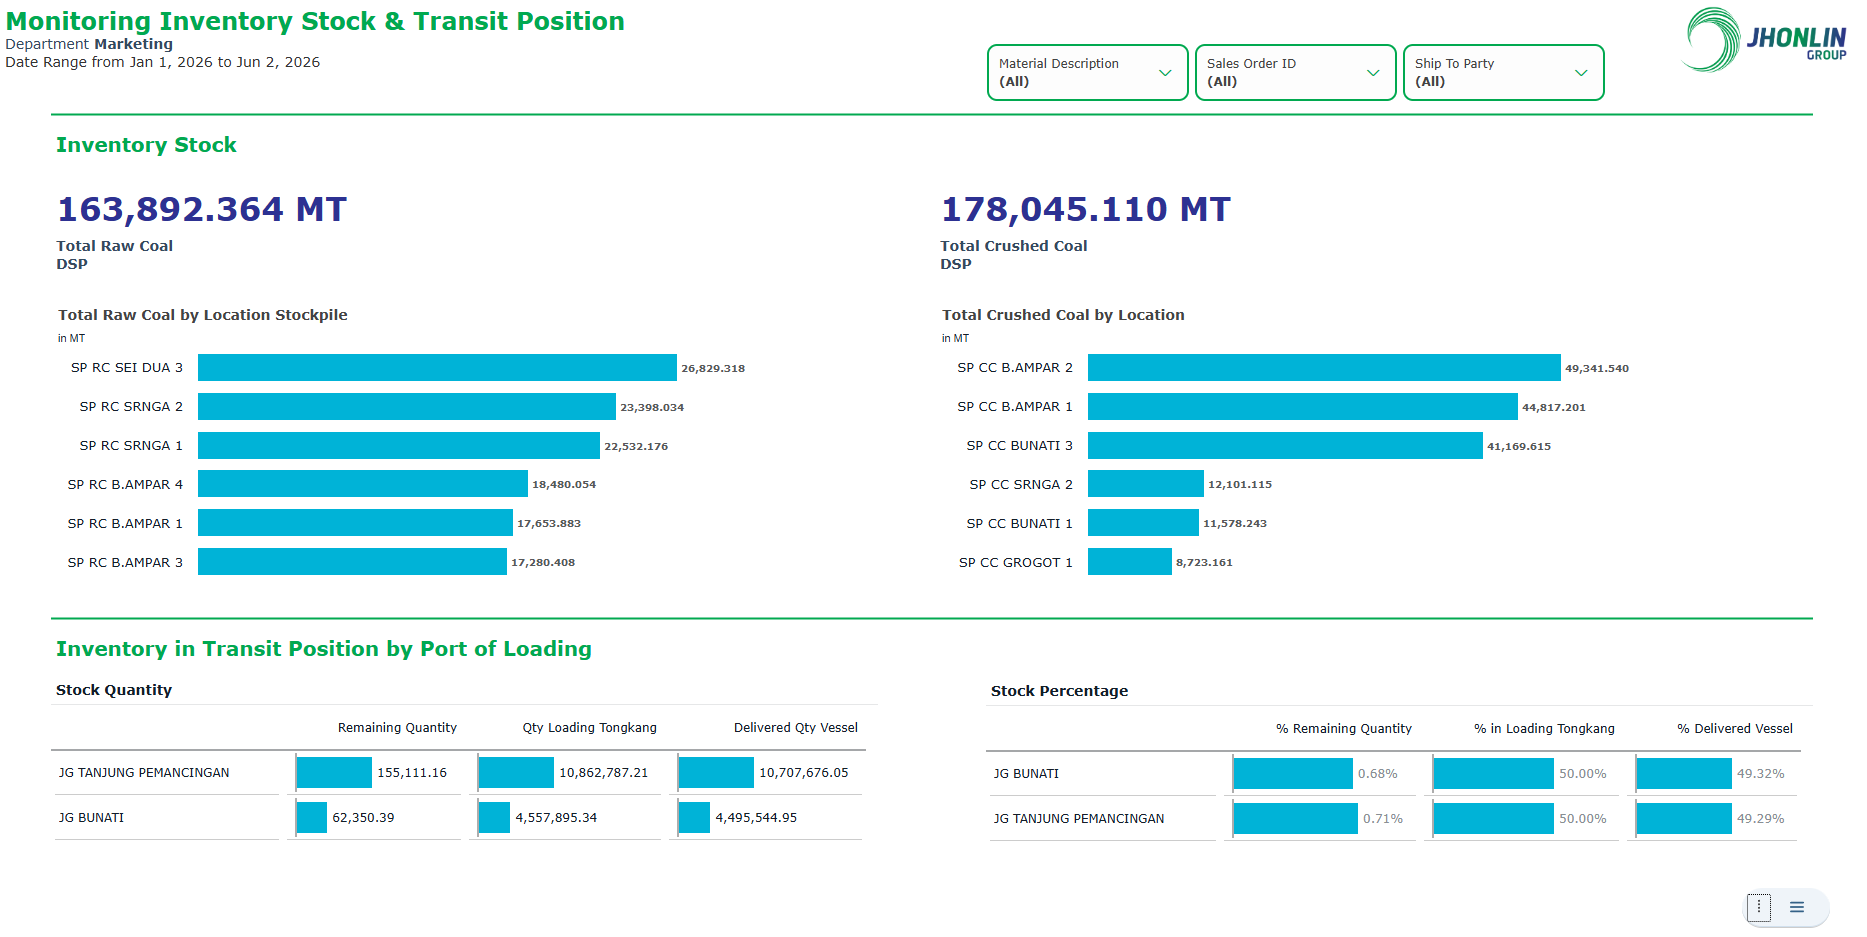Click the Material Description chevron arrow

(x=1165, y=73)
